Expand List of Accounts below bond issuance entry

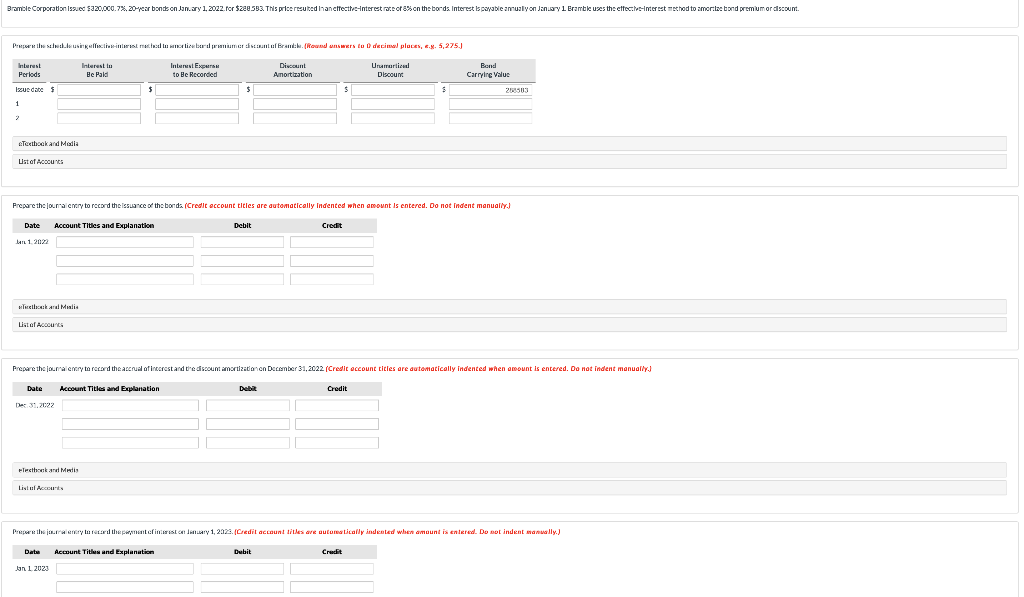coord(509,325)
